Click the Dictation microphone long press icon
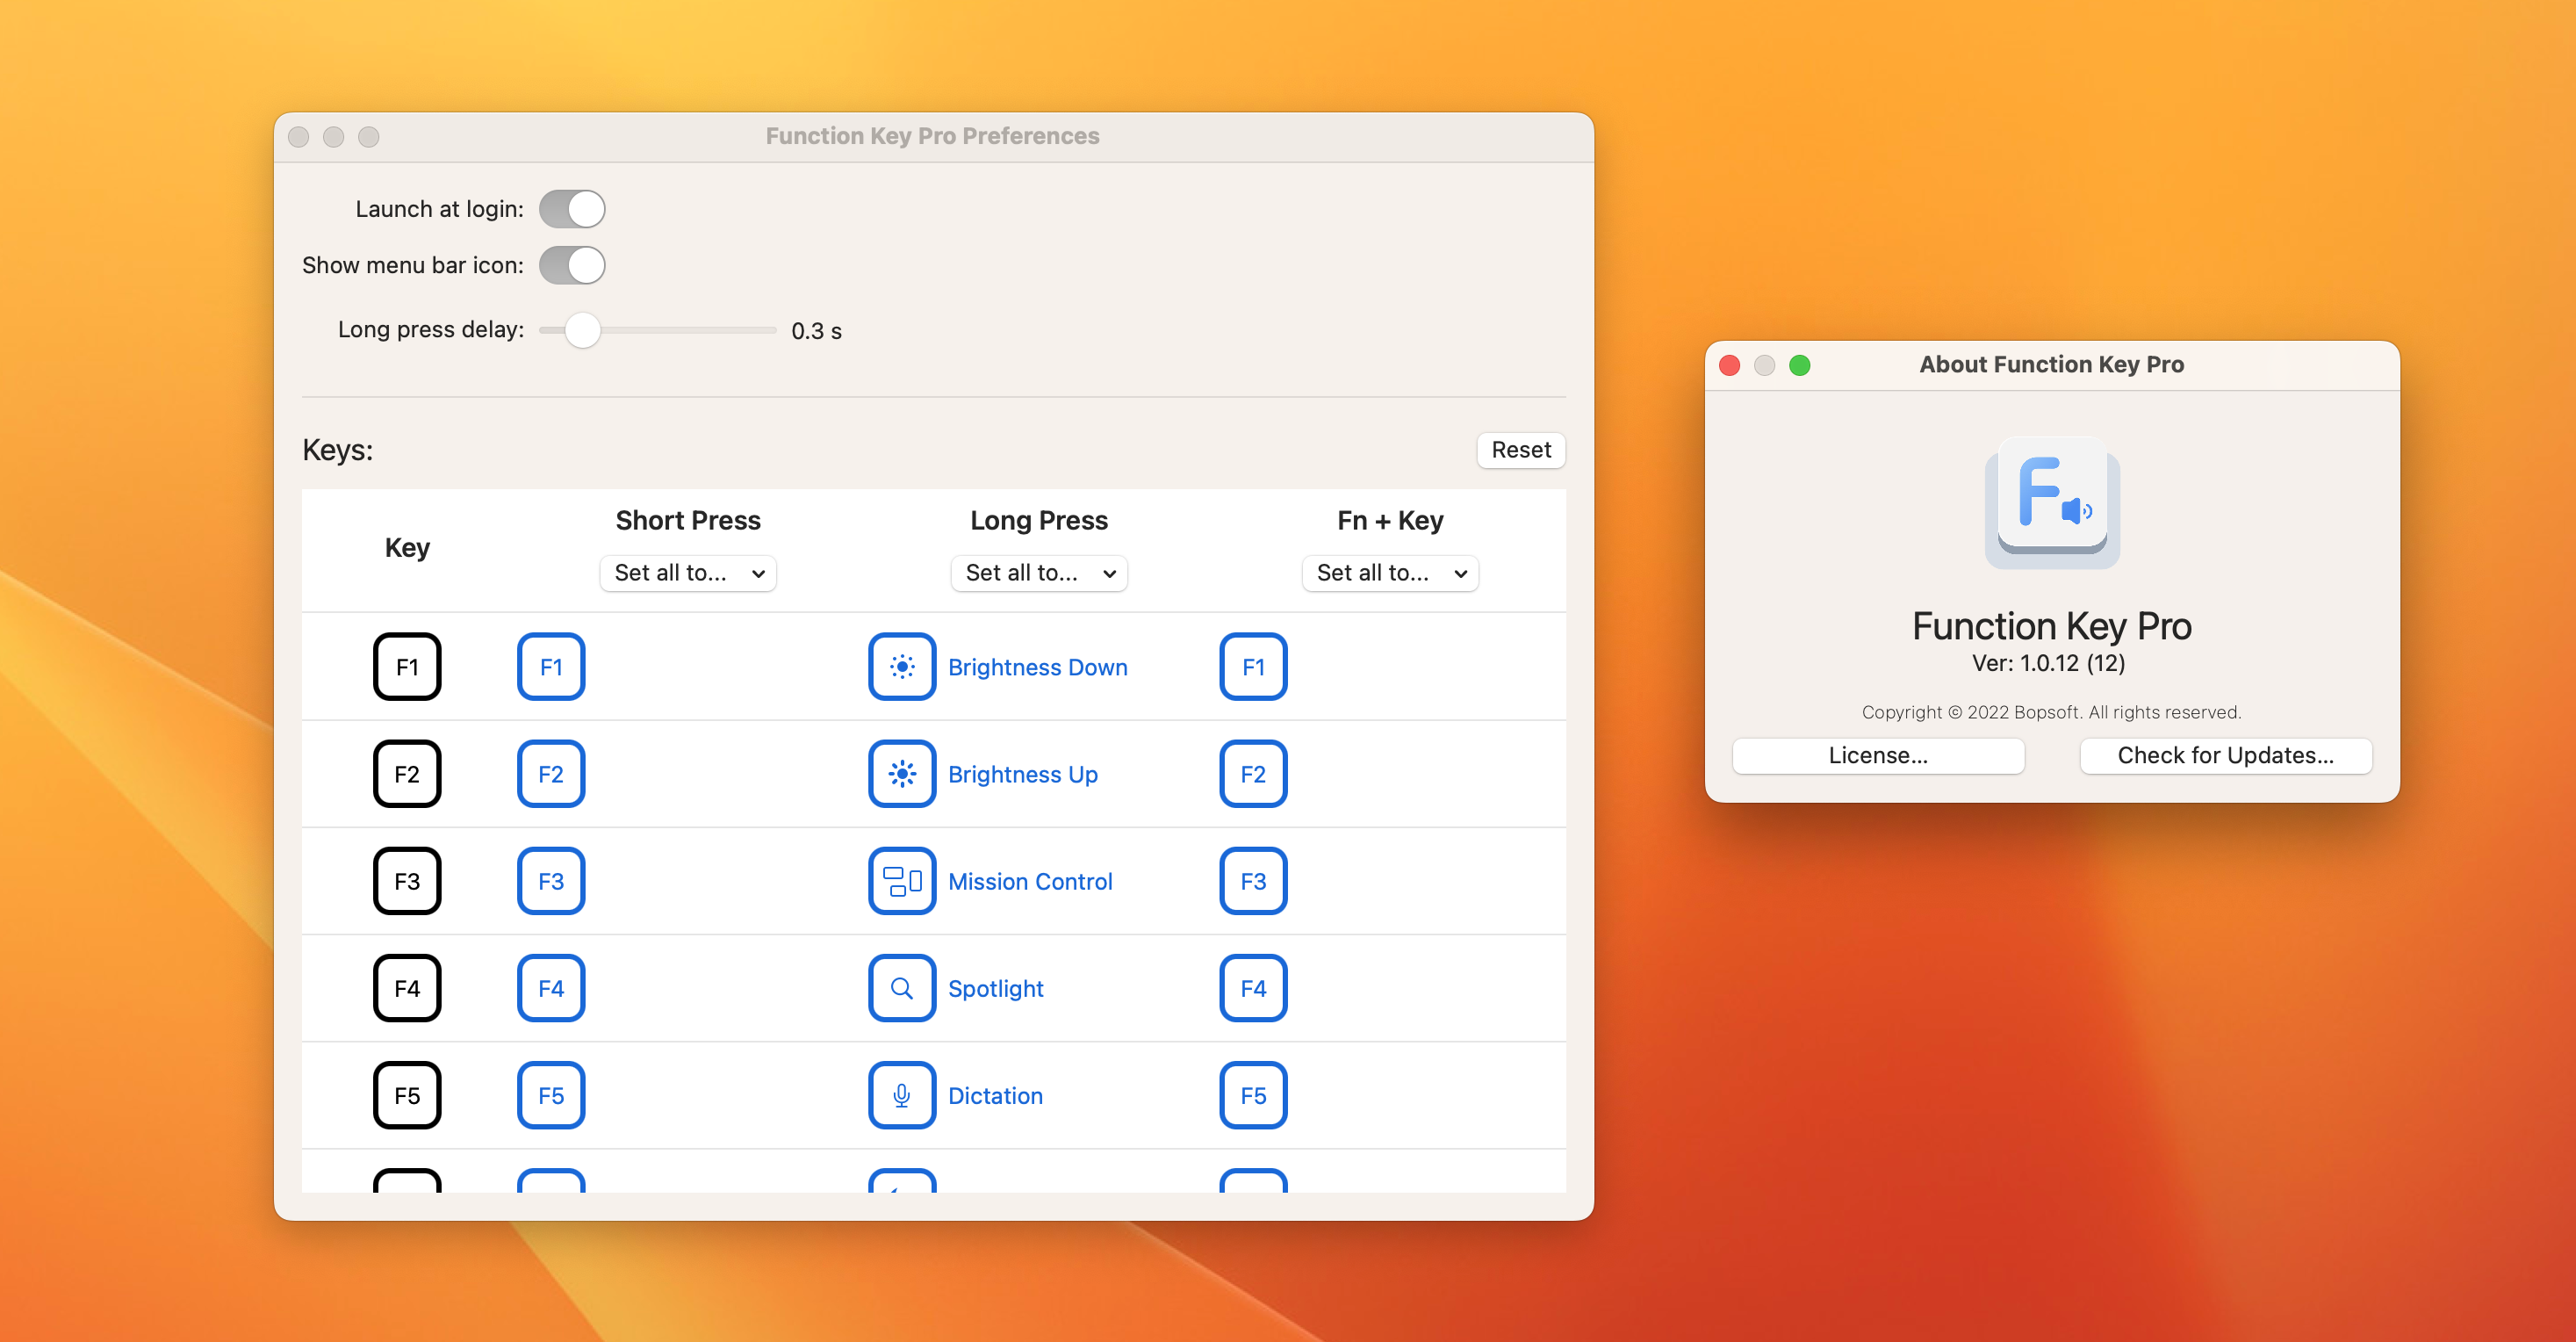Viewport: 2576px width, 1342px height. pyautogui.click(x=902, y=1095)
